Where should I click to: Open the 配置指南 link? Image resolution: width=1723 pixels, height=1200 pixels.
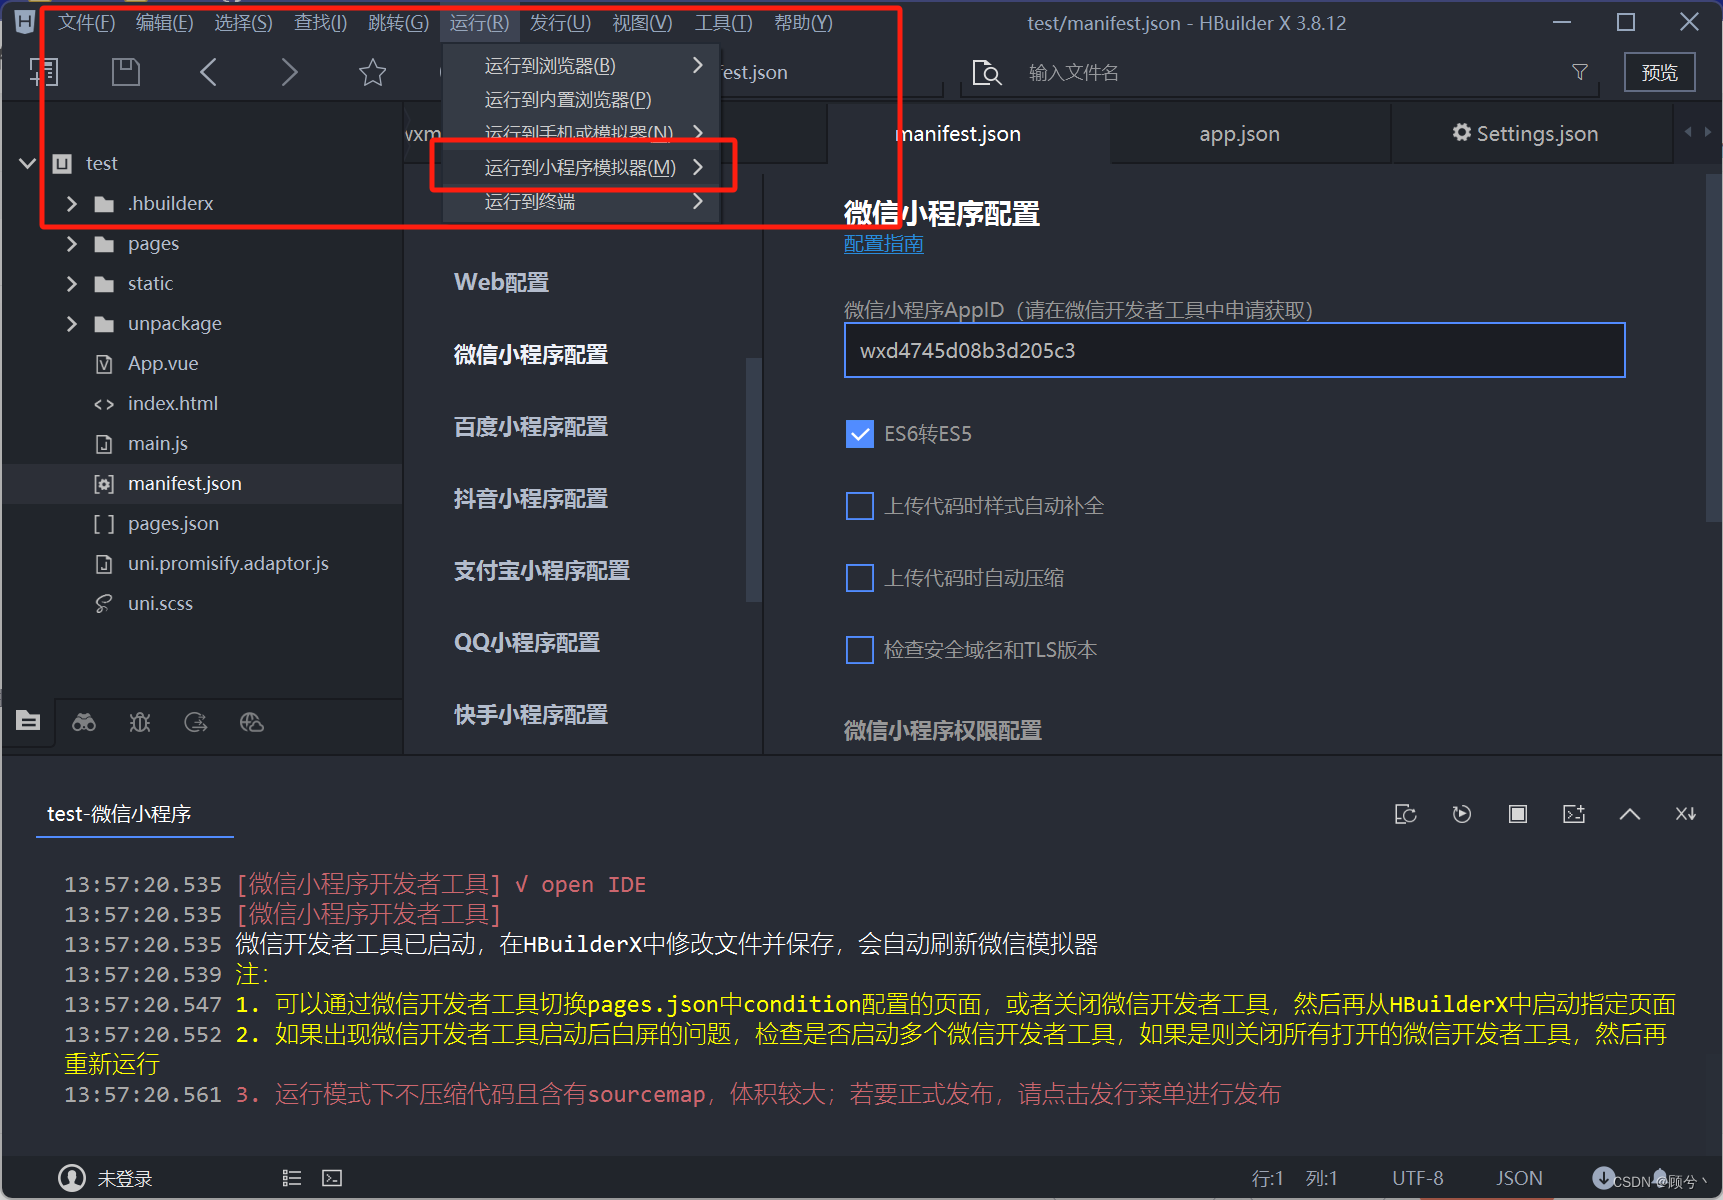tap(883, 243)
